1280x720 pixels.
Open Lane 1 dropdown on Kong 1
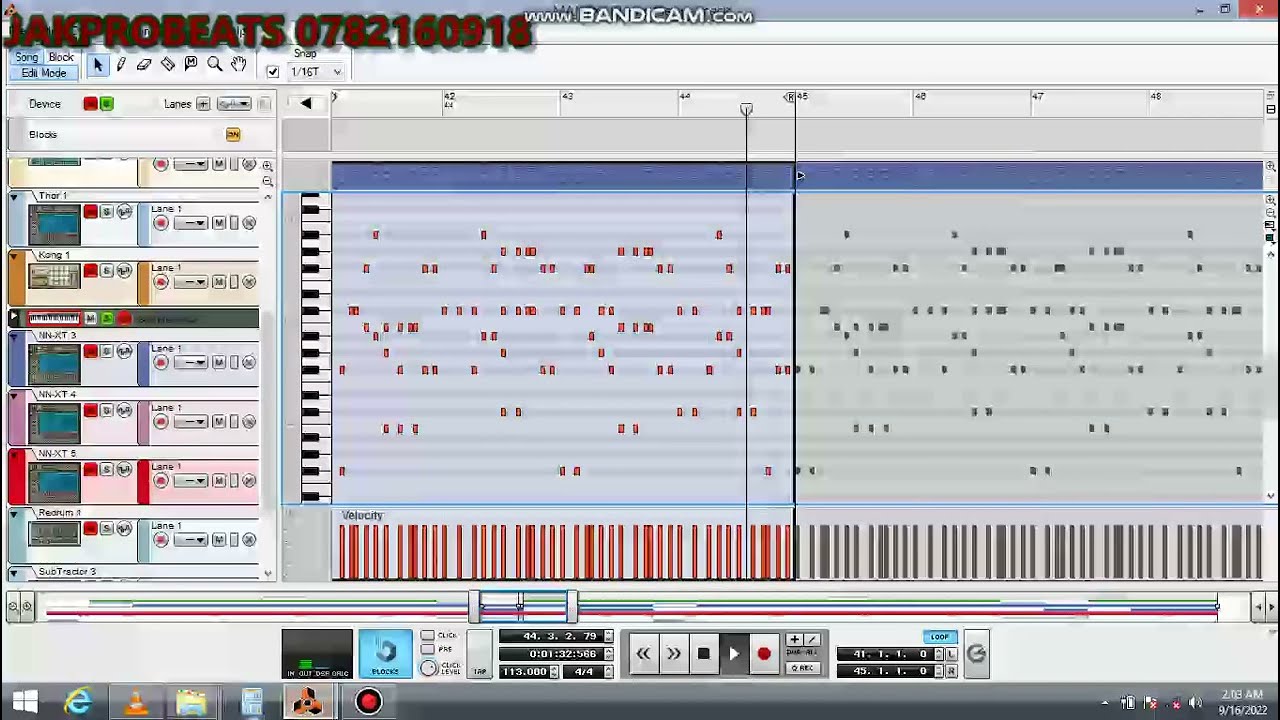click(x=191, y=282)
